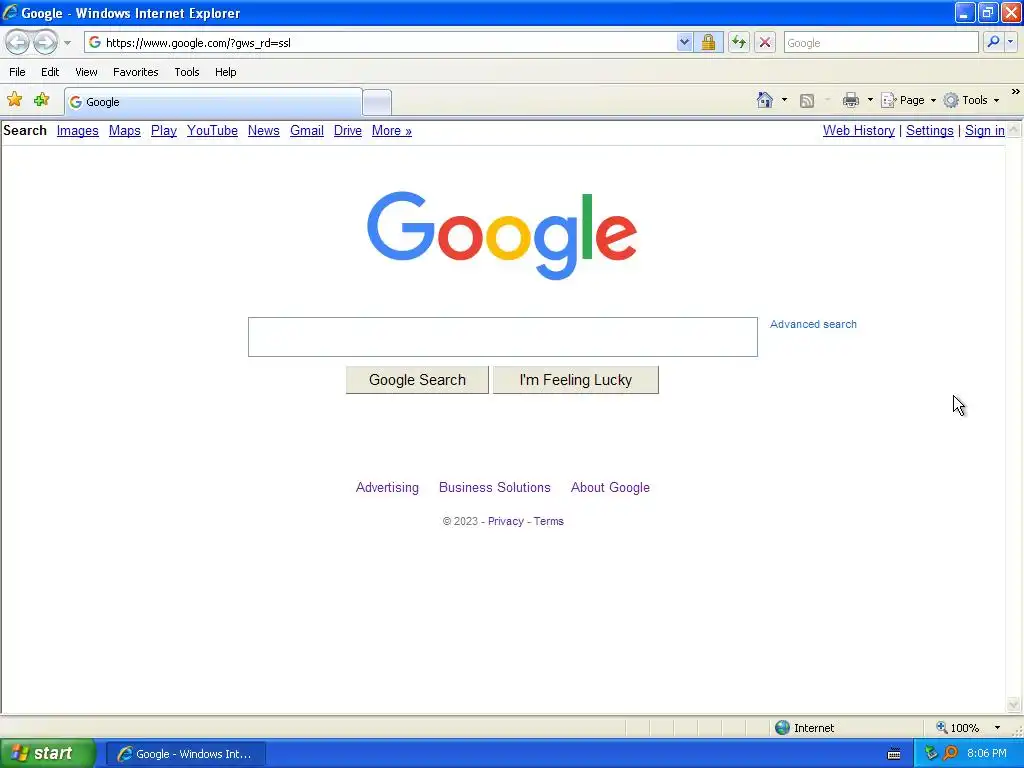
Task: Open the Tools gear command bar menu
Action: point(972,100)
